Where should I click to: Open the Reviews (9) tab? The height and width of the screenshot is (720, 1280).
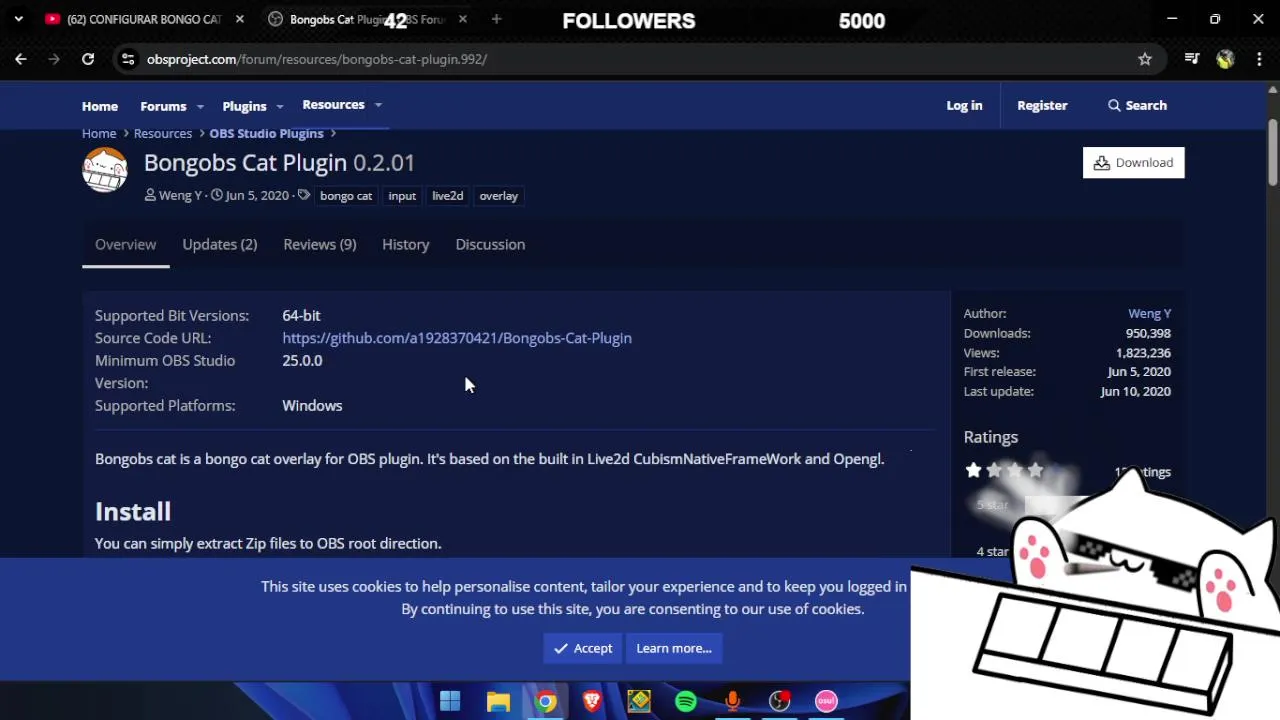click(x=320, y=244)
